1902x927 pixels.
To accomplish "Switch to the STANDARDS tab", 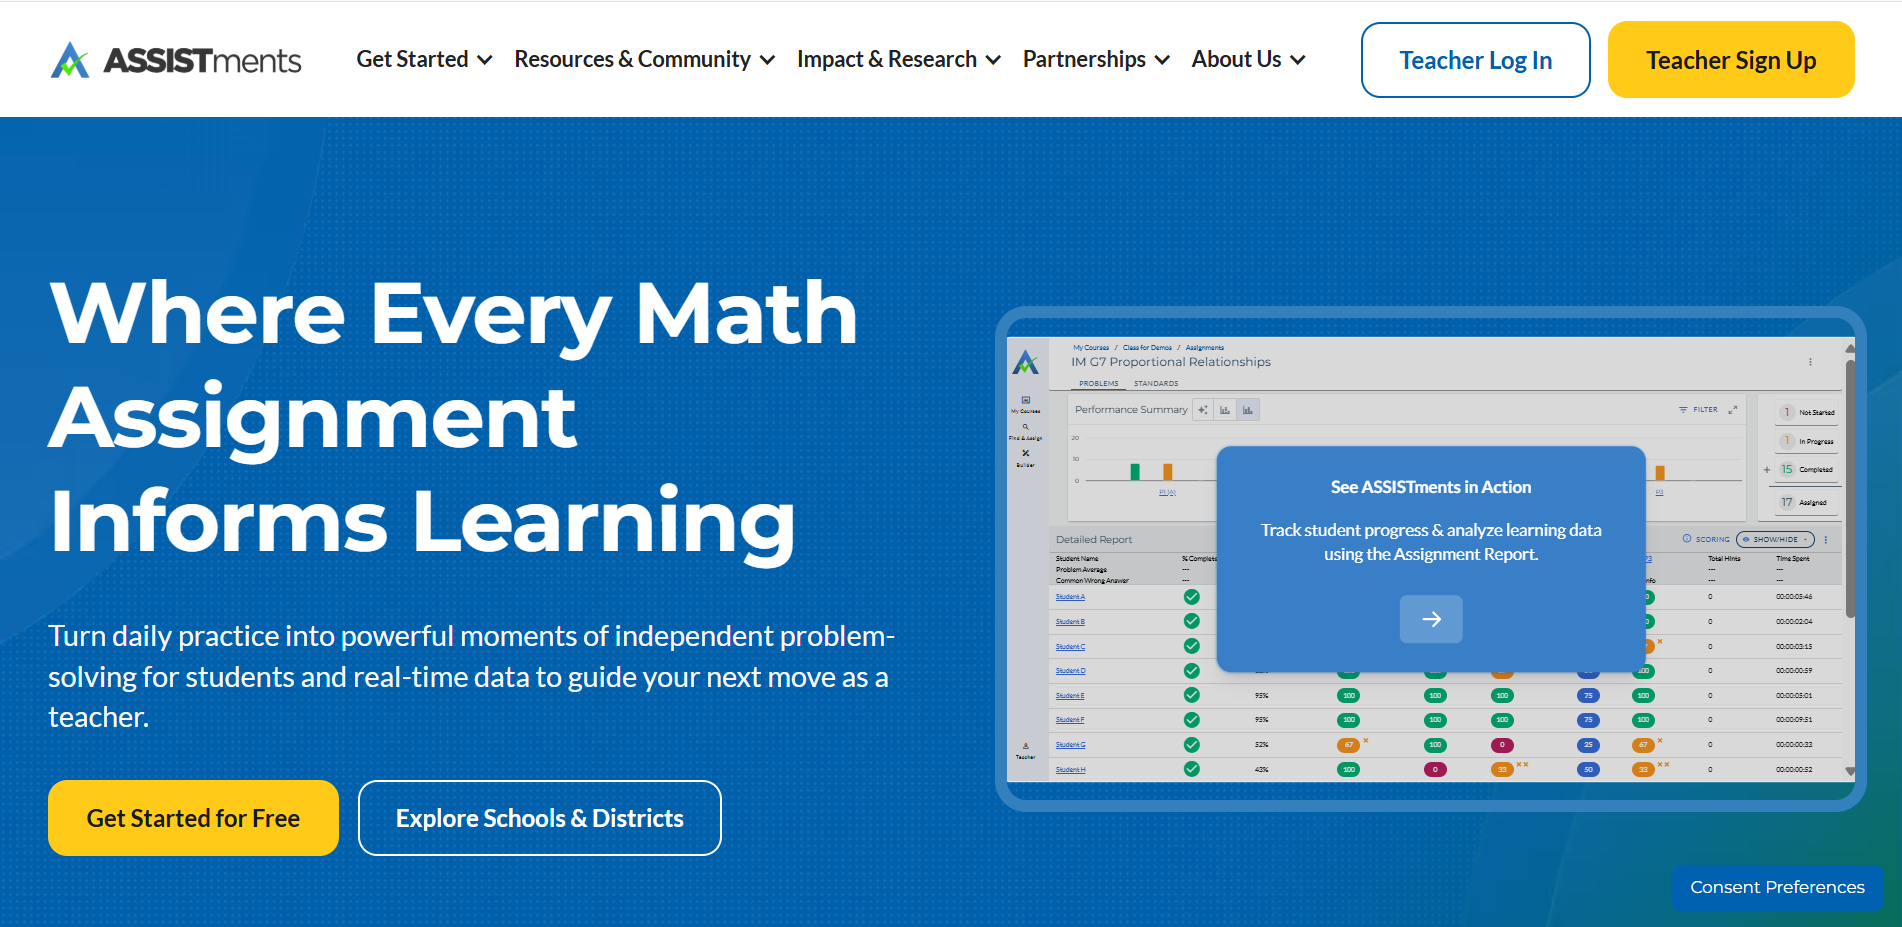I will [x=1156, y=383].
